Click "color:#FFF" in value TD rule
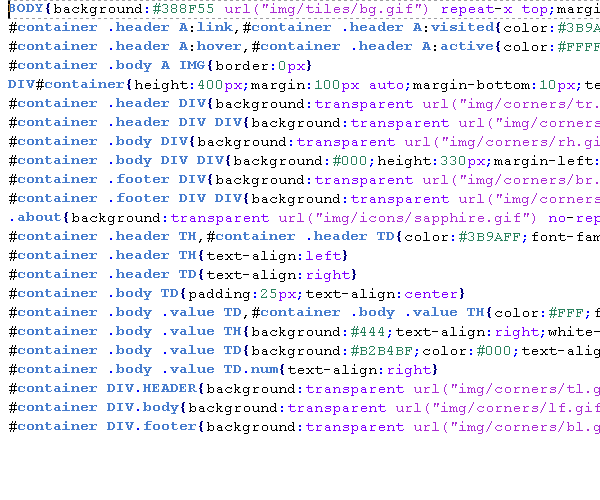600x500 pixels. (x=539, y=313)
